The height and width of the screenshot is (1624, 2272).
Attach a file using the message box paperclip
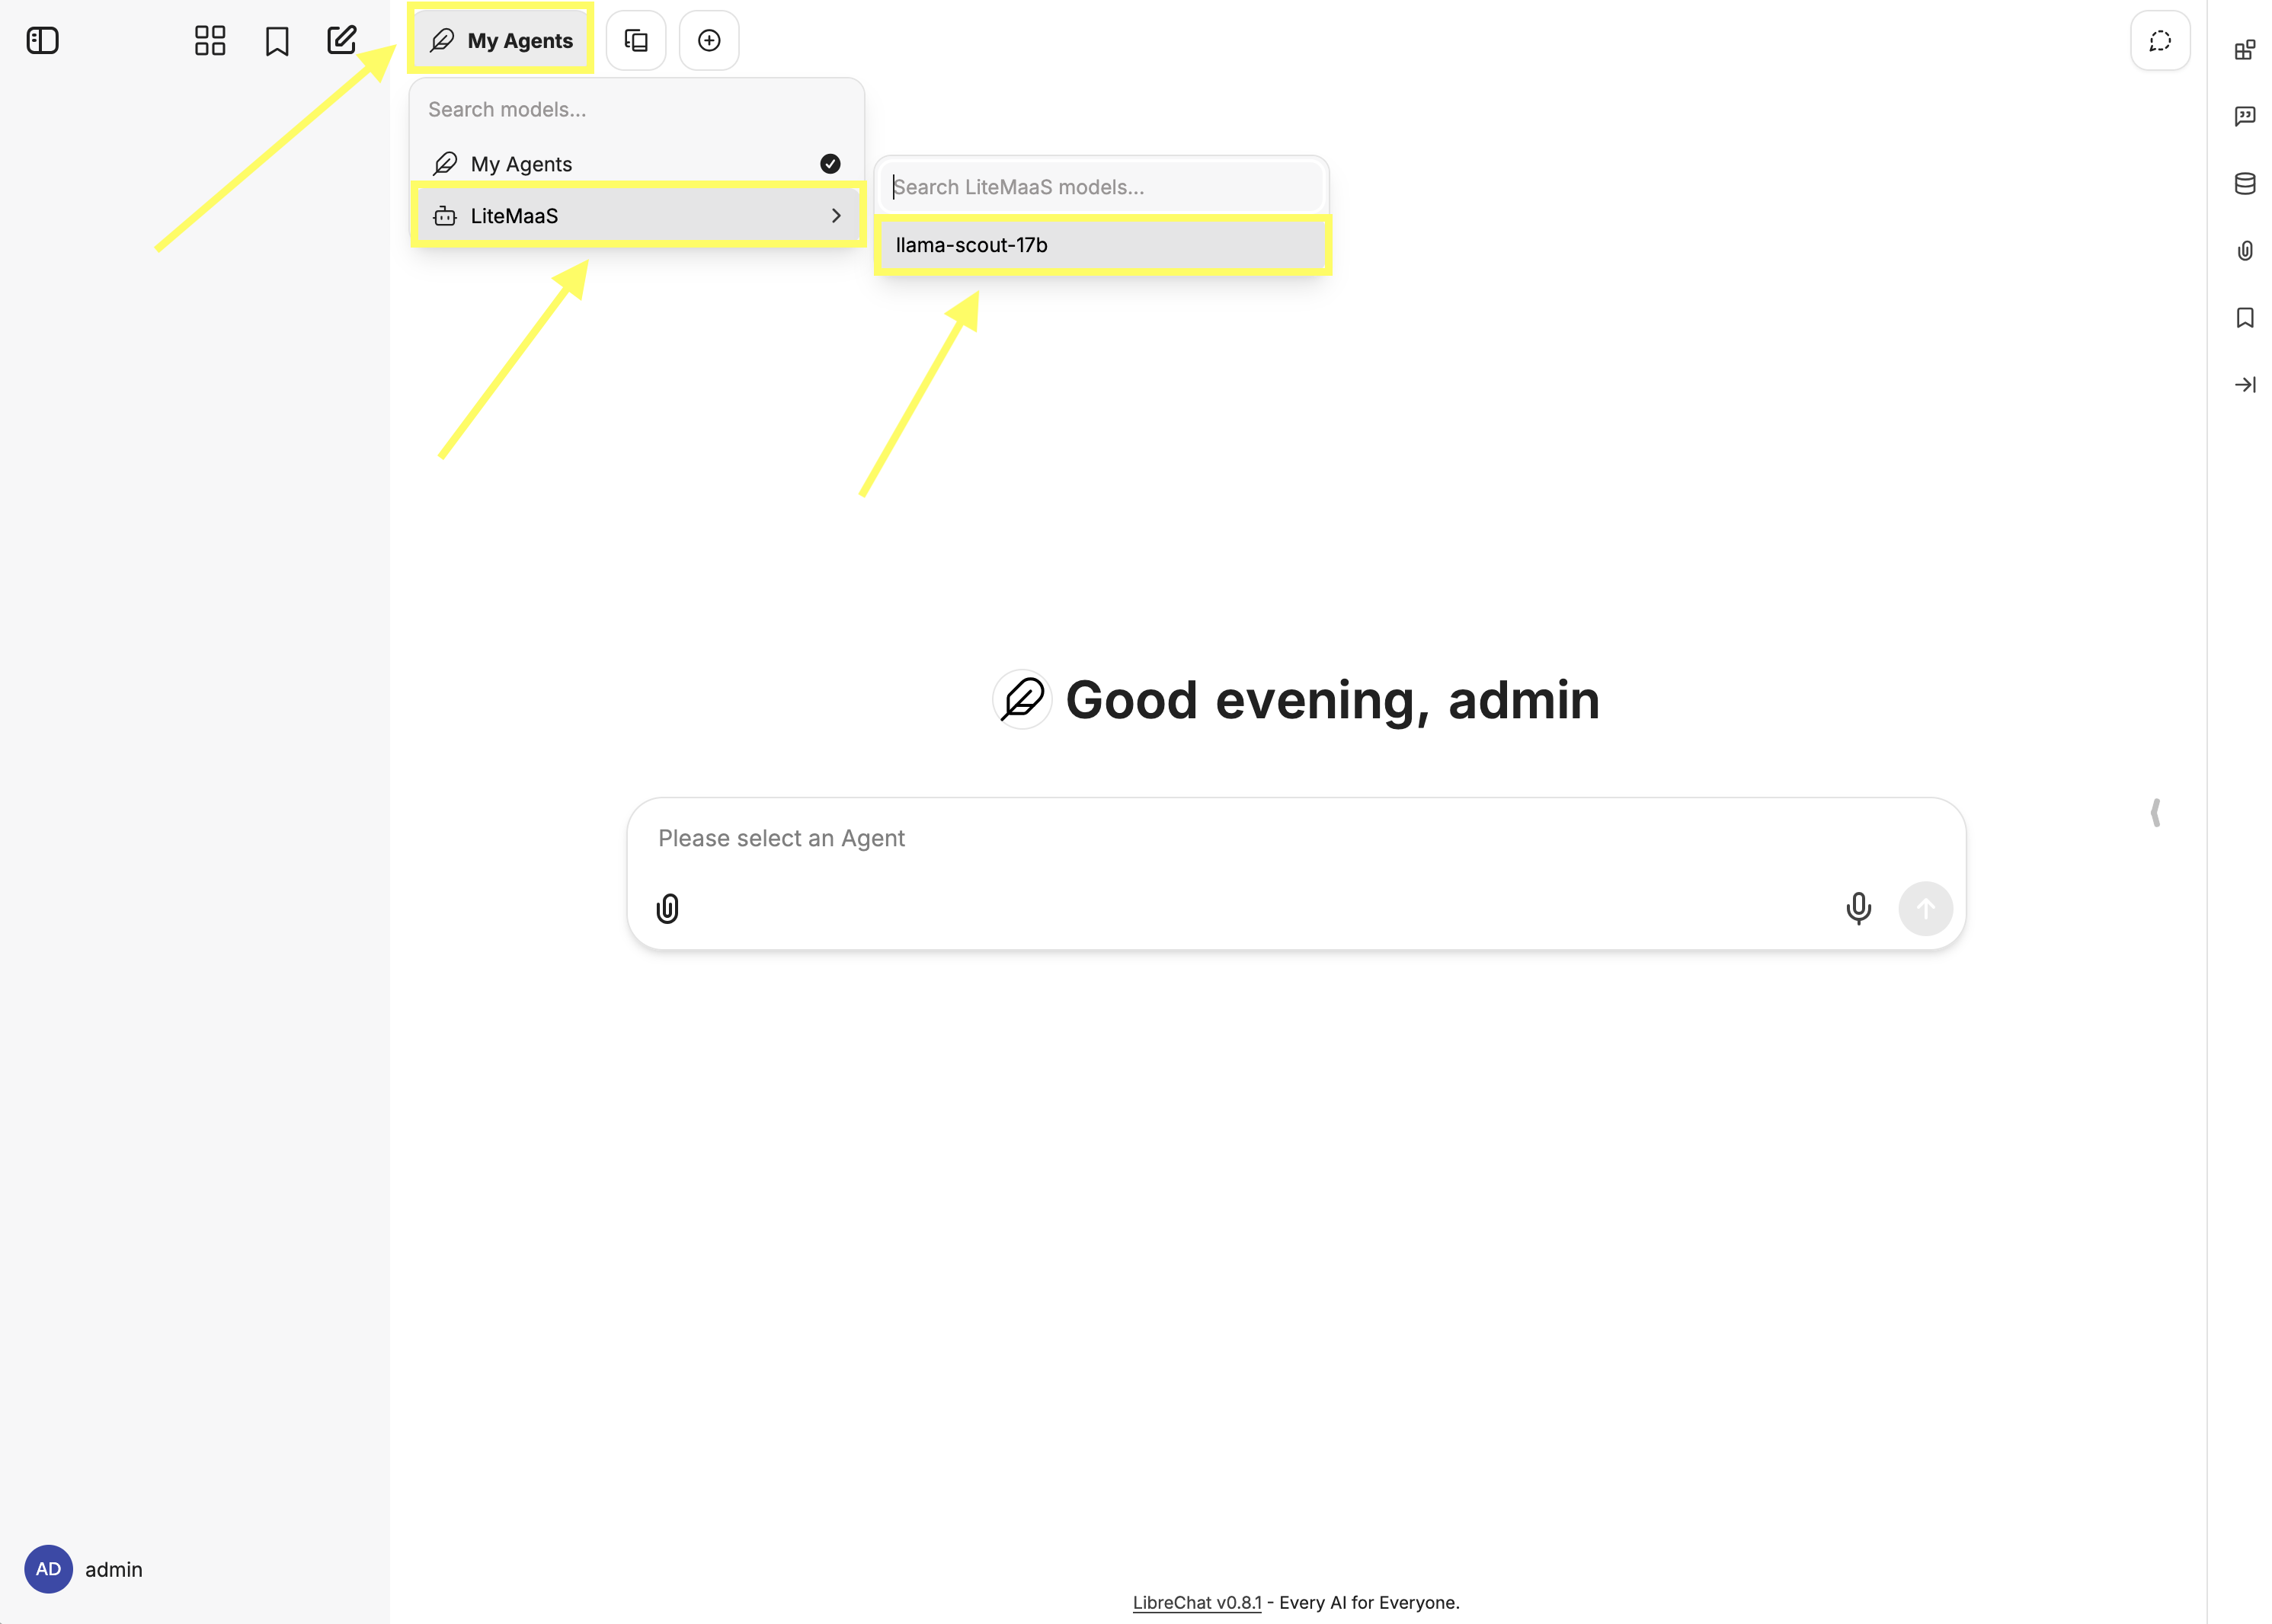point(667,908)
